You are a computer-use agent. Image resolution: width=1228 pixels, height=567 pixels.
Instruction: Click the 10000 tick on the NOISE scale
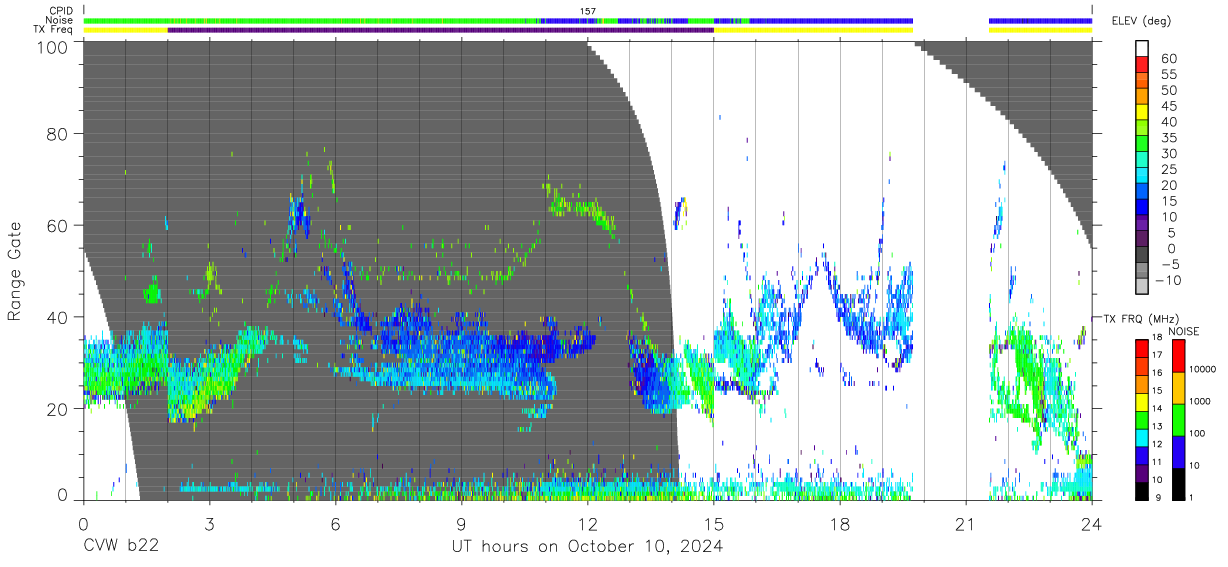click(x=1202, y=369)
